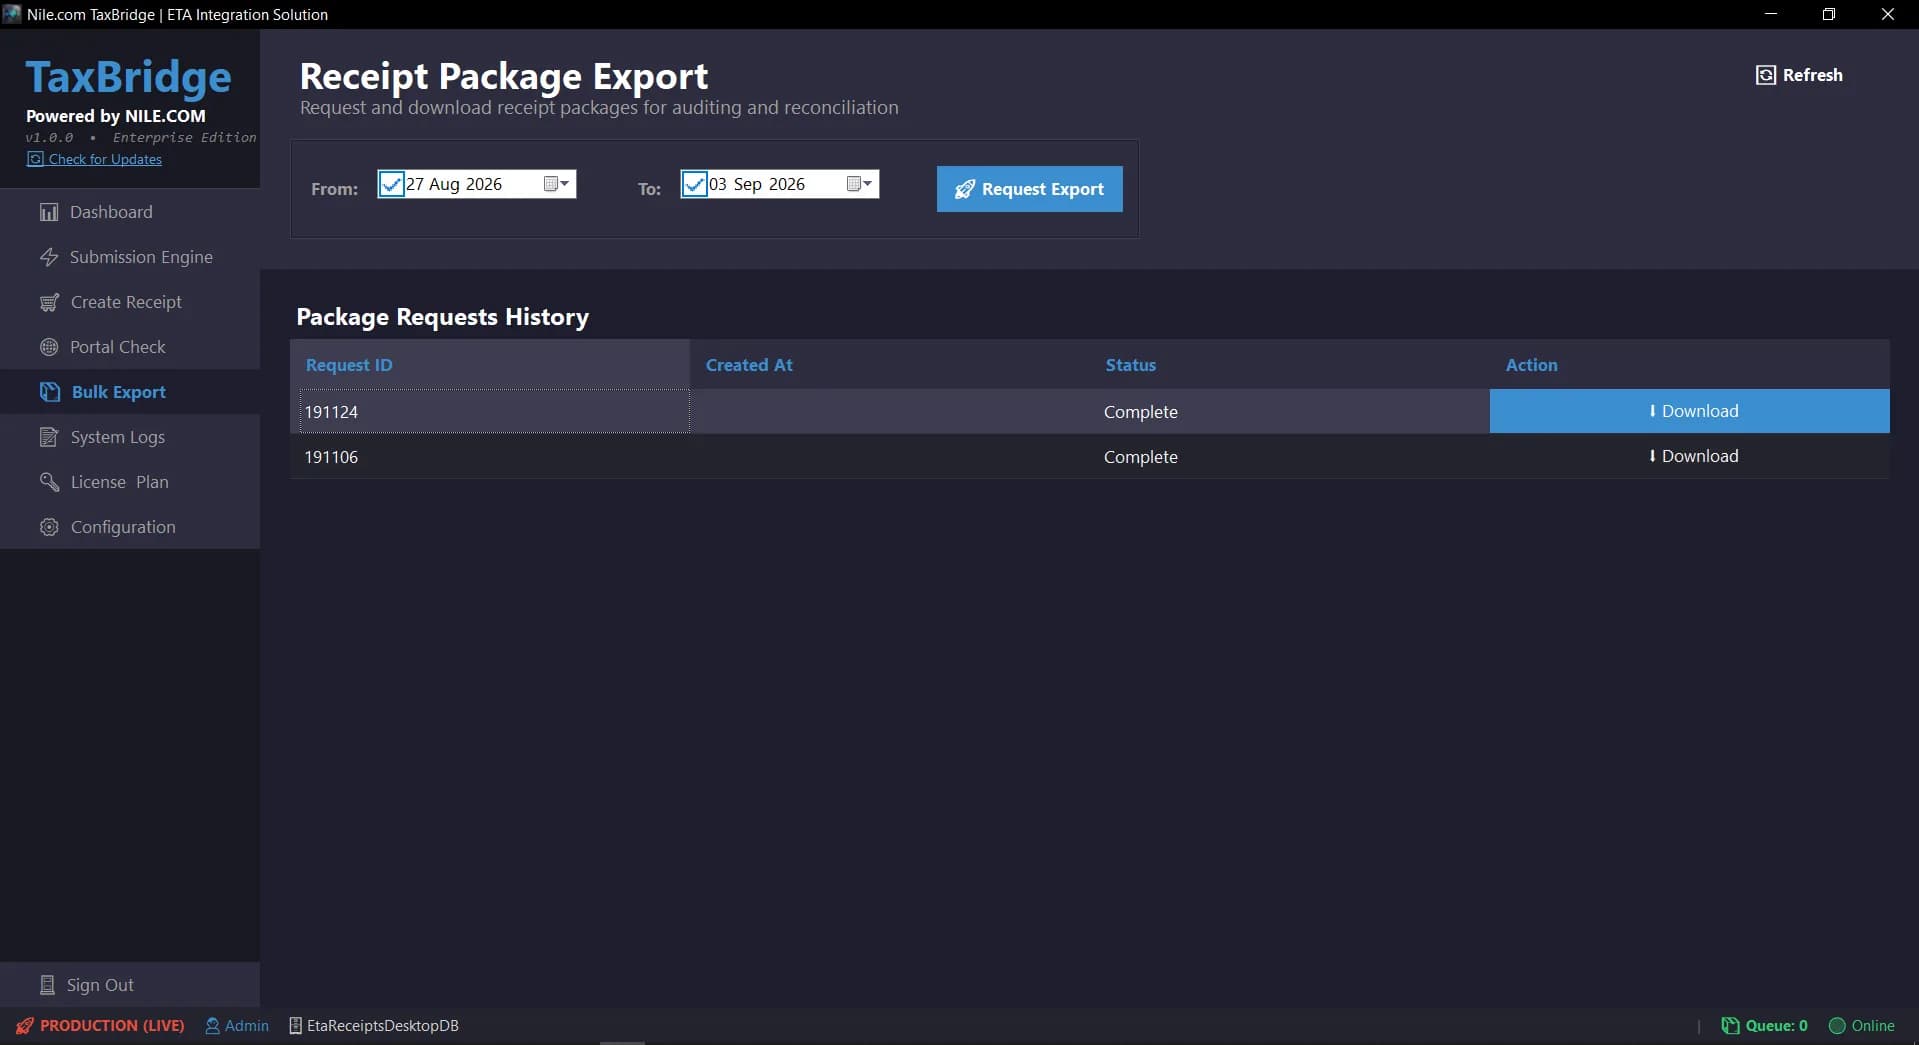The image size is (1919, 1045).
Task: Click the database icon beside EtaReceiptsDesktopDB
Action: pyautogui.click(x=295, y=1026)
